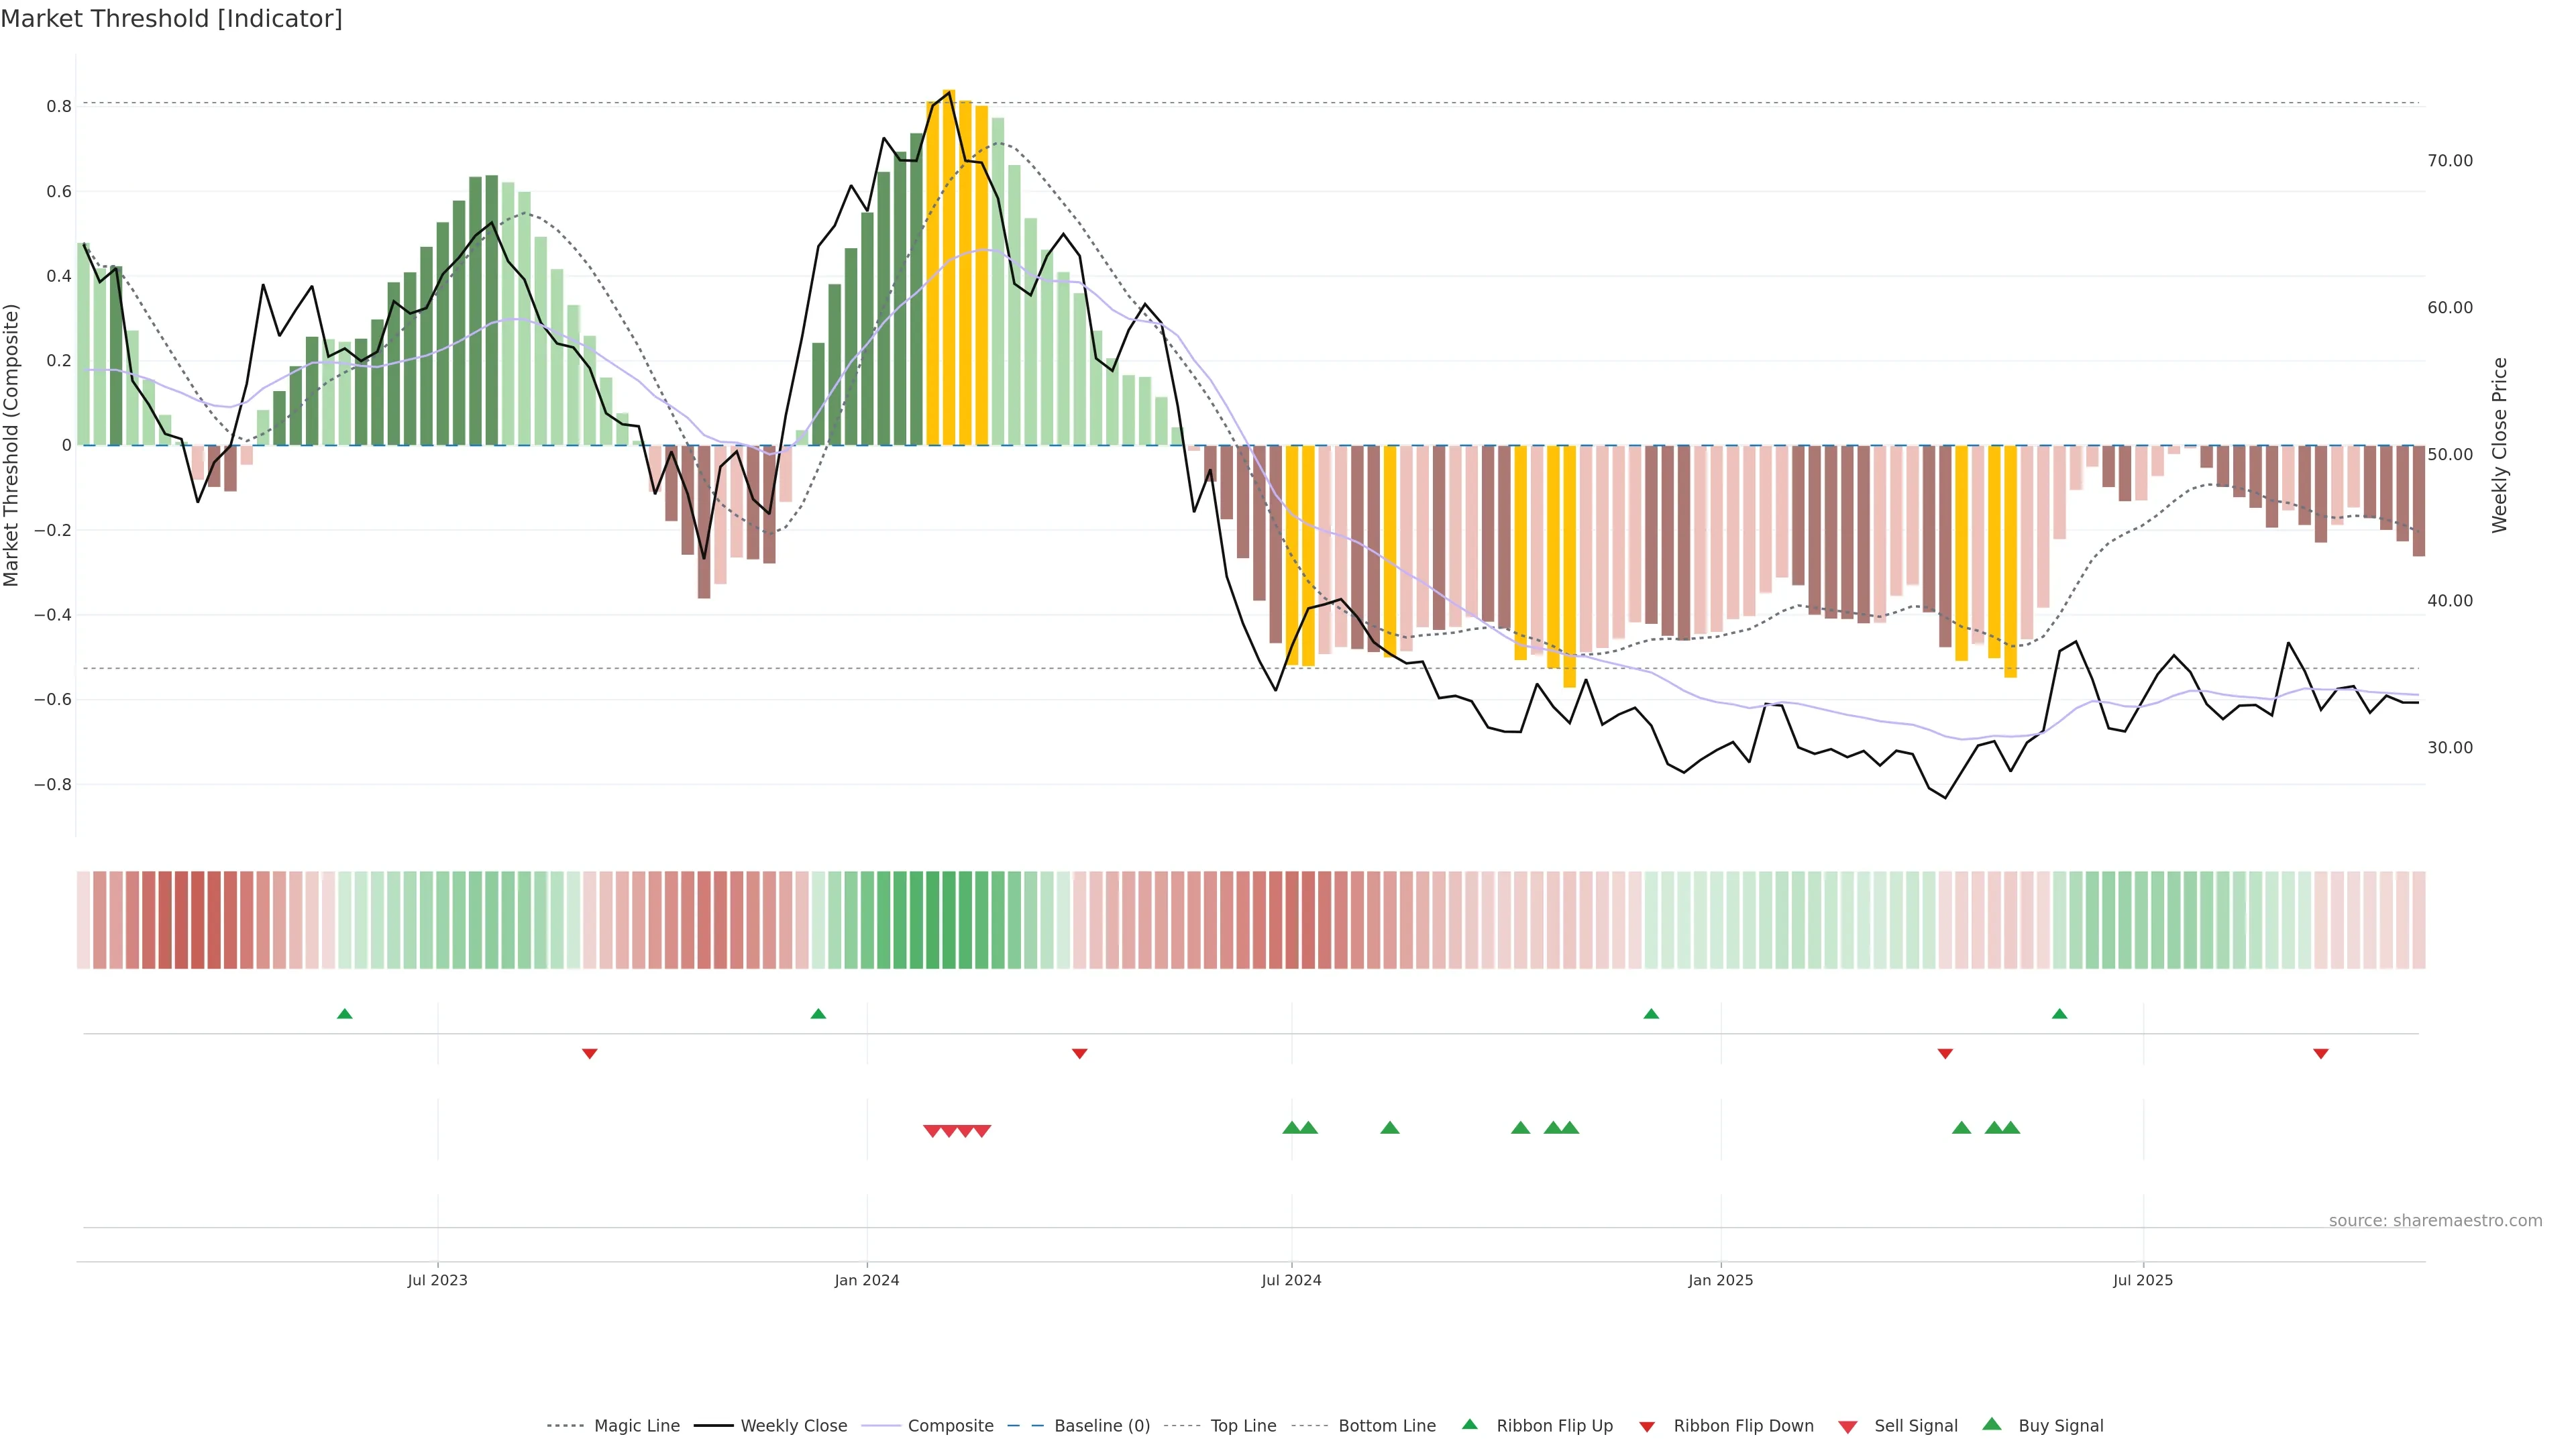Click the Jan 2025 x-axis label
Viewport: 2576px width, 1449px height.
1720,1280
